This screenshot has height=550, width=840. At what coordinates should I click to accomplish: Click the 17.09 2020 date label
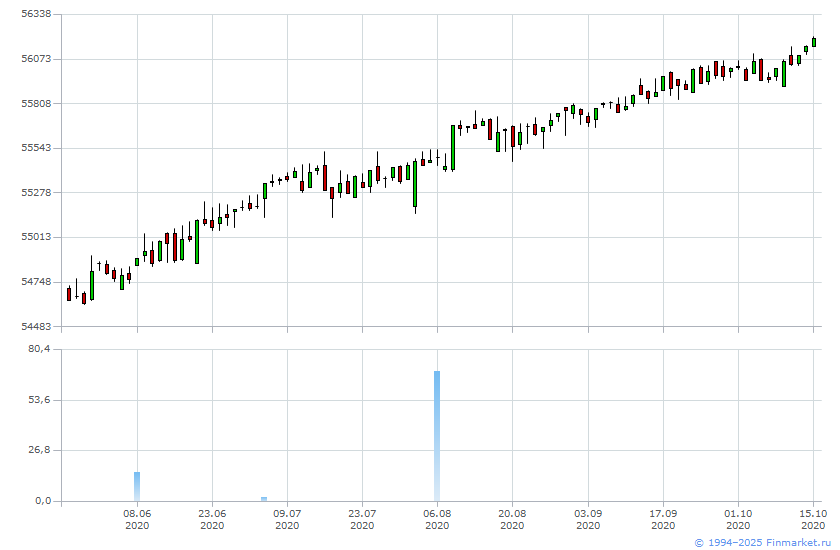663,519
